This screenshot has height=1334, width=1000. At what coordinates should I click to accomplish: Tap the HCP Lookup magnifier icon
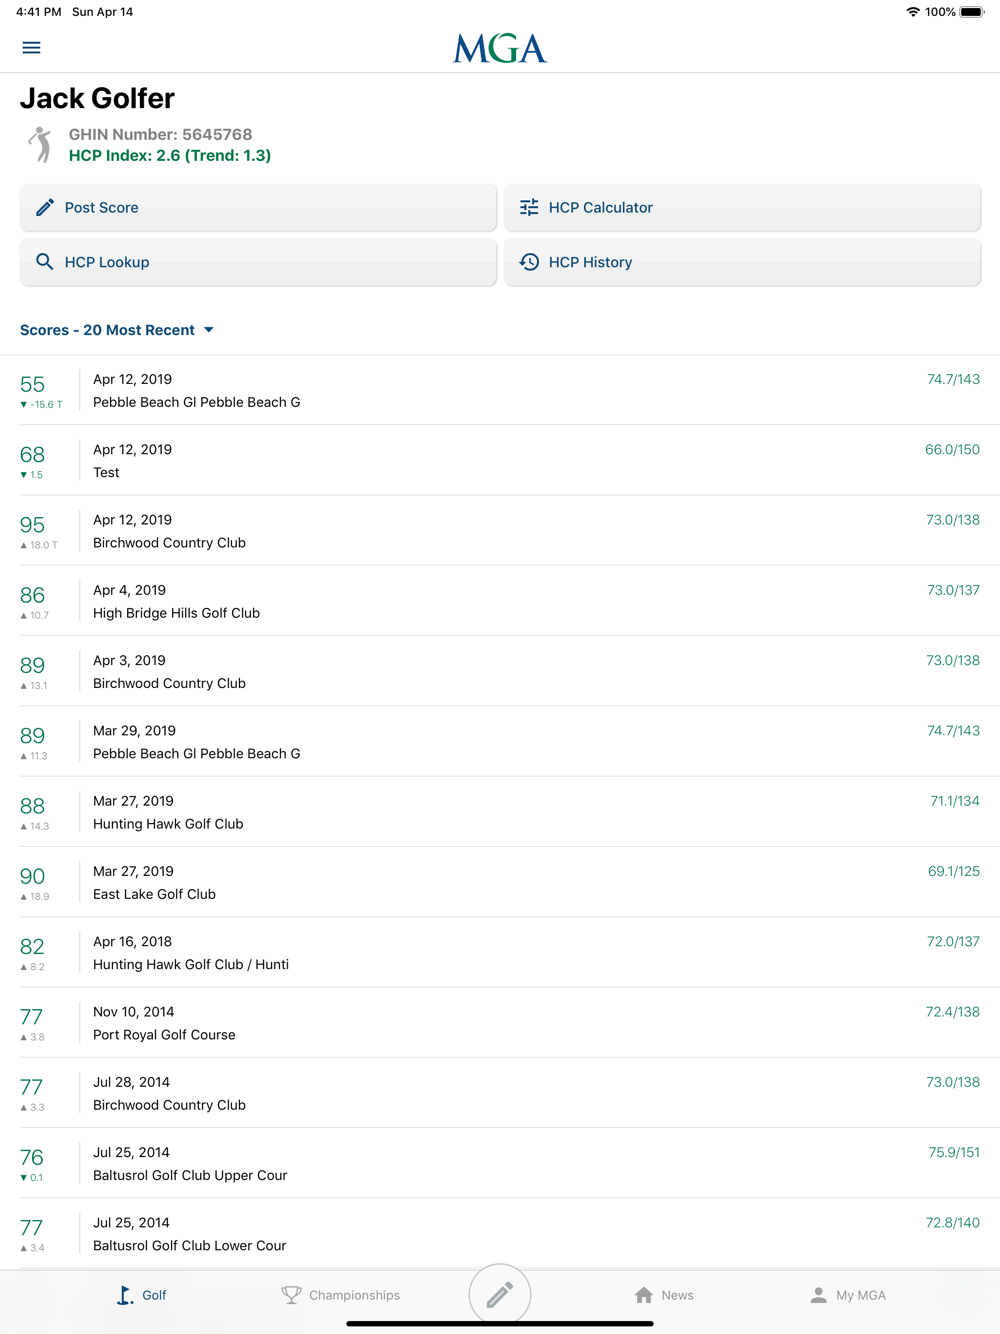coord(45,262)
